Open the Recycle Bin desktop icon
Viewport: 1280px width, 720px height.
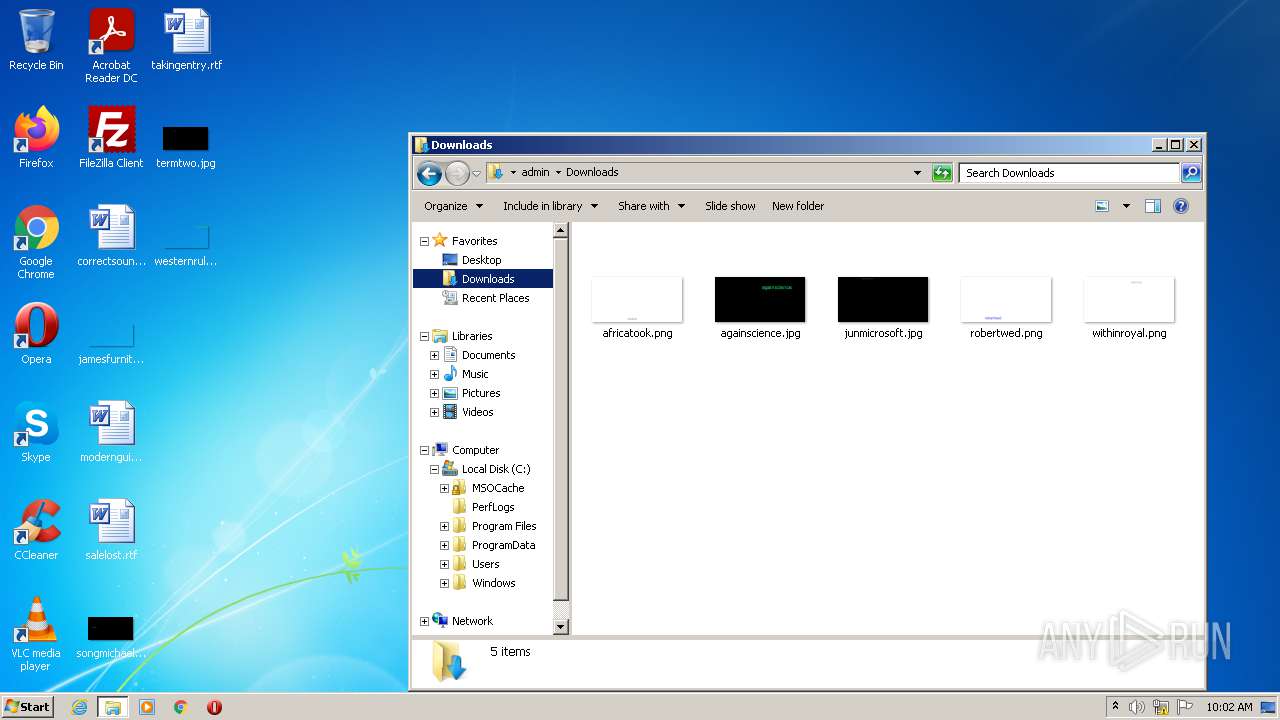36,40
